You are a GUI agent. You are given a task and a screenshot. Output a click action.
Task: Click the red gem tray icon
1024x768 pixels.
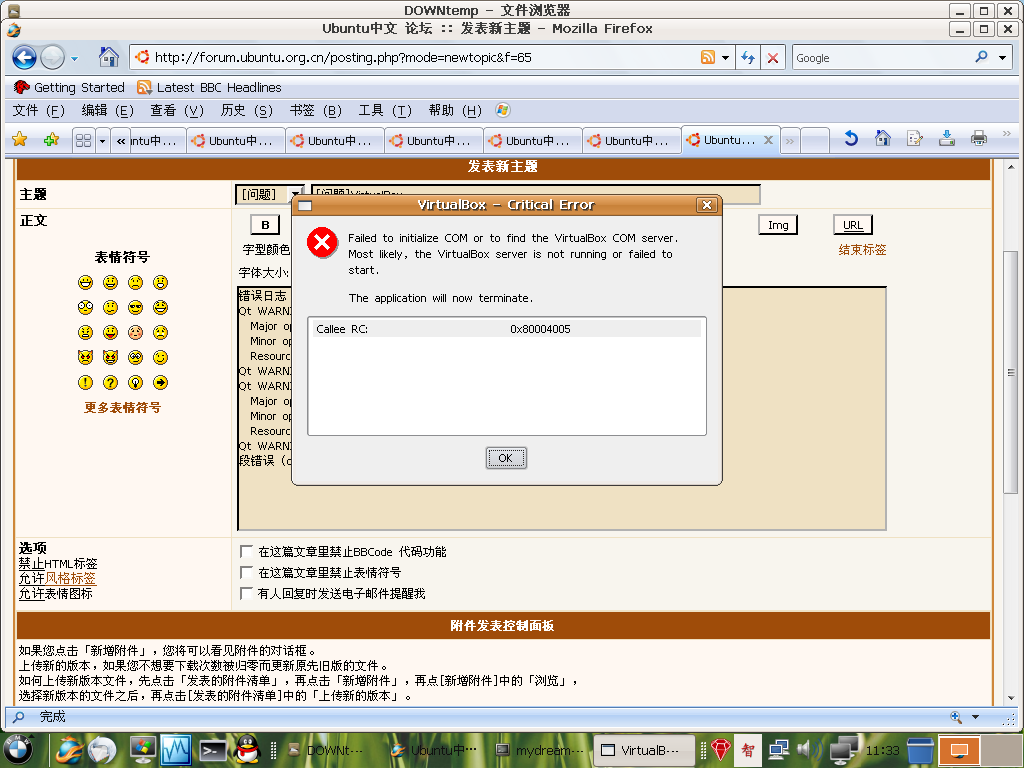click(720, 750)
